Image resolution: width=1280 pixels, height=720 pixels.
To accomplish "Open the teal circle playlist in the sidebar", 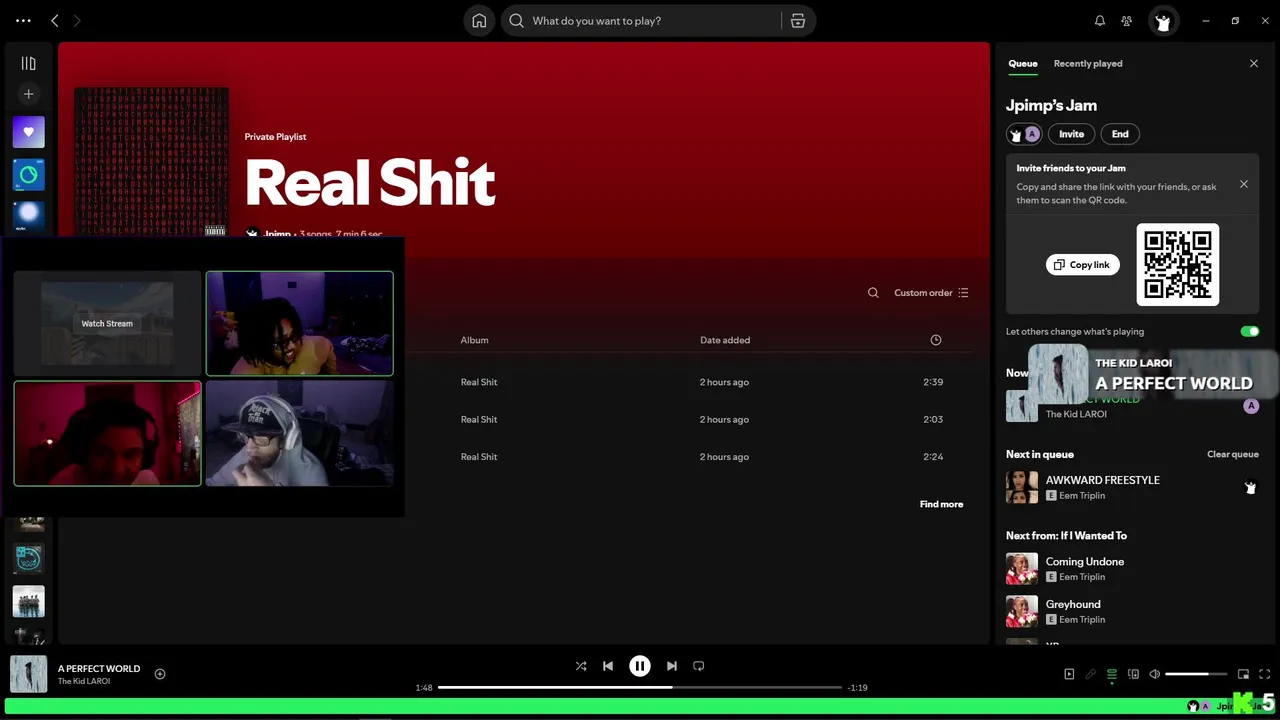I will click(x=28, y=175).
